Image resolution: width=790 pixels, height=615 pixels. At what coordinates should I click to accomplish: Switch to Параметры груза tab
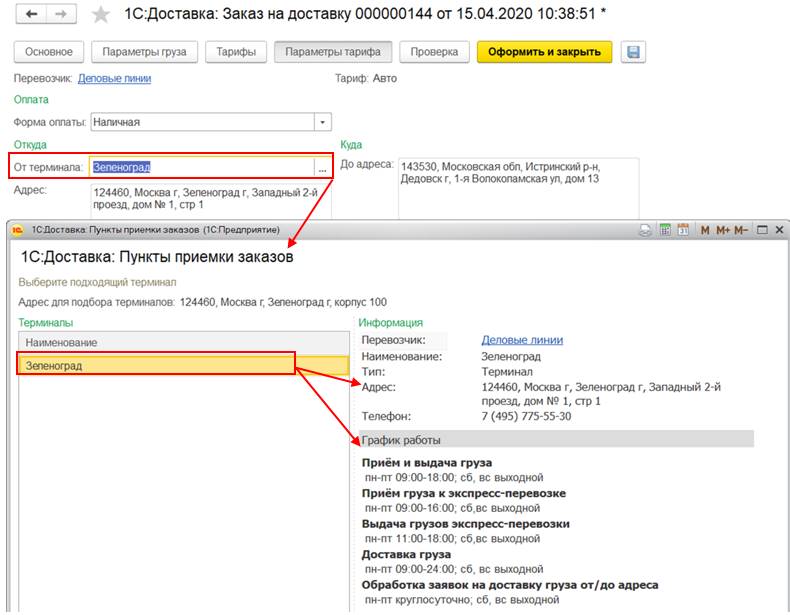(145, 52)
